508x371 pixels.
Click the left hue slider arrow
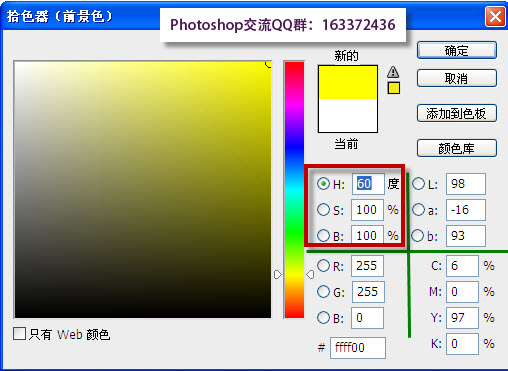click(x=278, y=274)
